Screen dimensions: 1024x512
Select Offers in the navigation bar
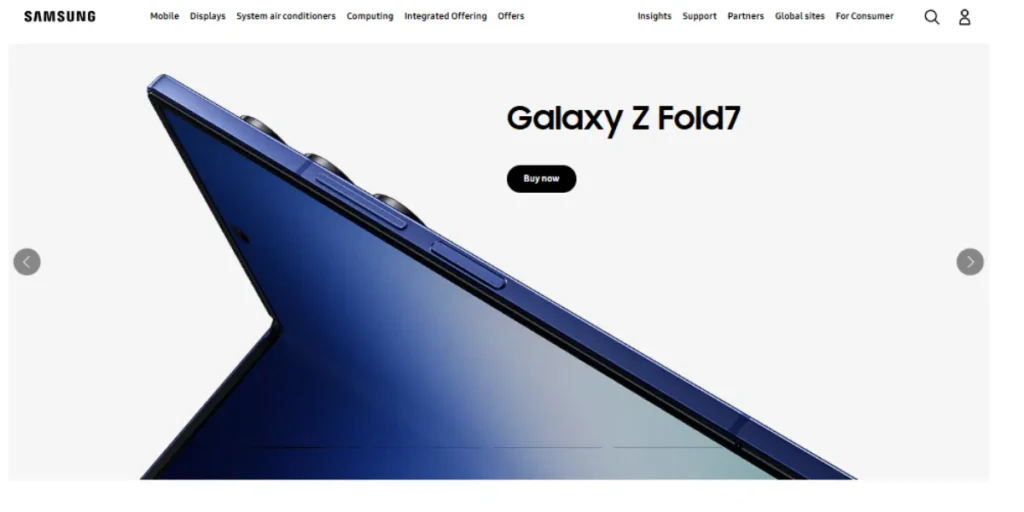tap(511, 16)
